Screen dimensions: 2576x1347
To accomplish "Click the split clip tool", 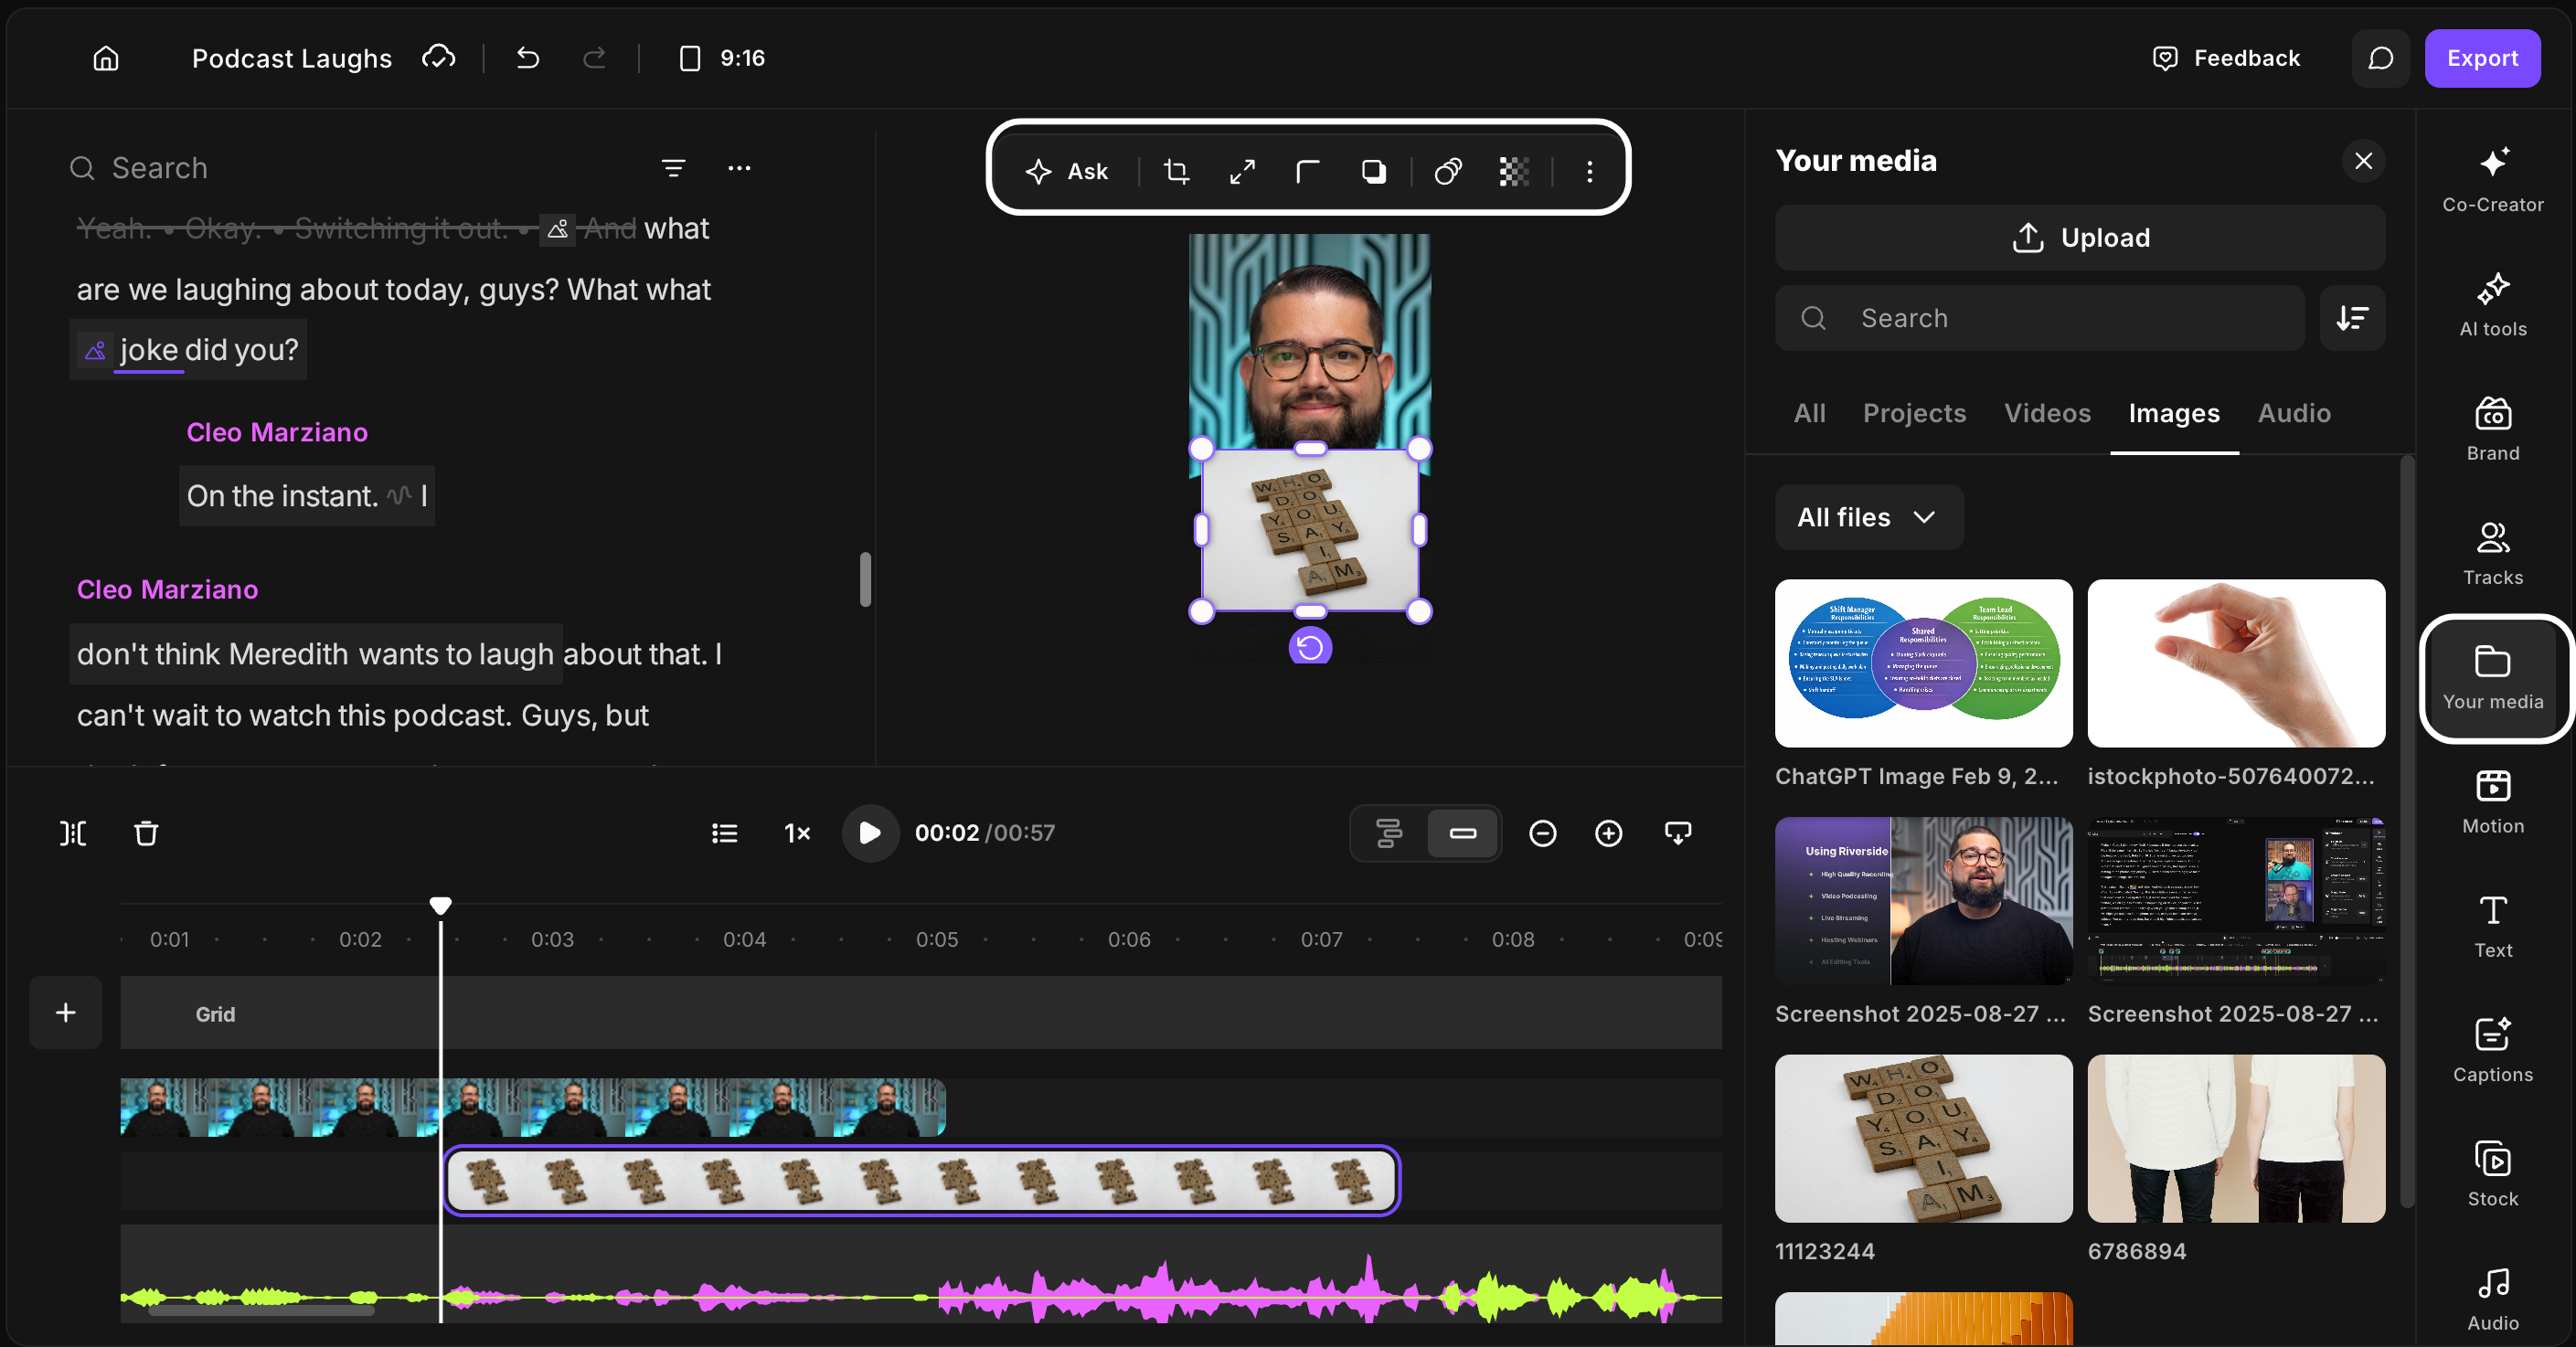I will tap(73, 833).
